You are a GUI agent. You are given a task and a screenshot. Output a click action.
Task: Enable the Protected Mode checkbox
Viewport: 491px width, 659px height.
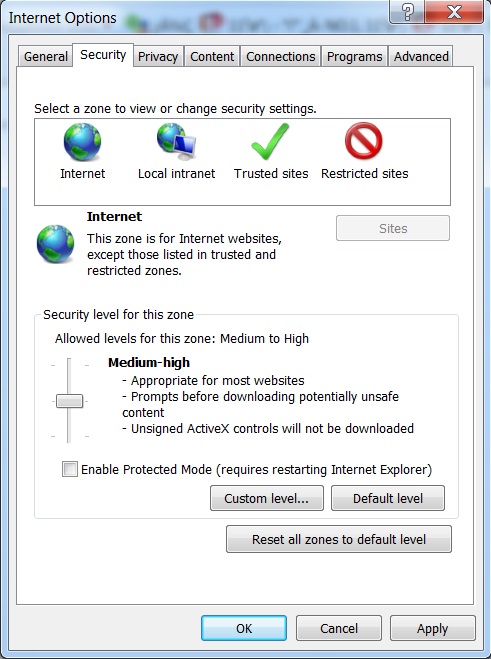click(x=70, y=469)
